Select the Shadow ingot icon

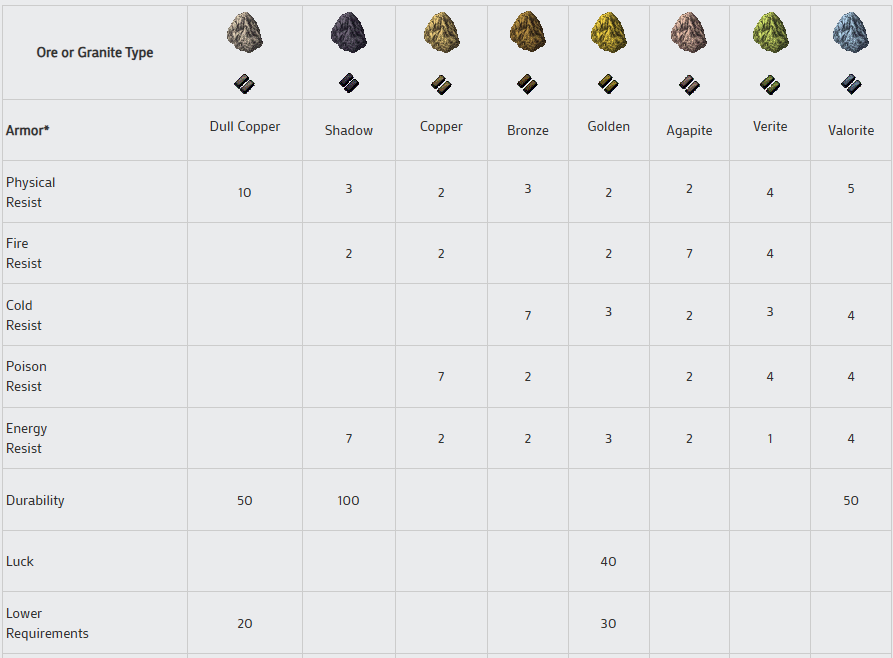[x=349, y=83]
